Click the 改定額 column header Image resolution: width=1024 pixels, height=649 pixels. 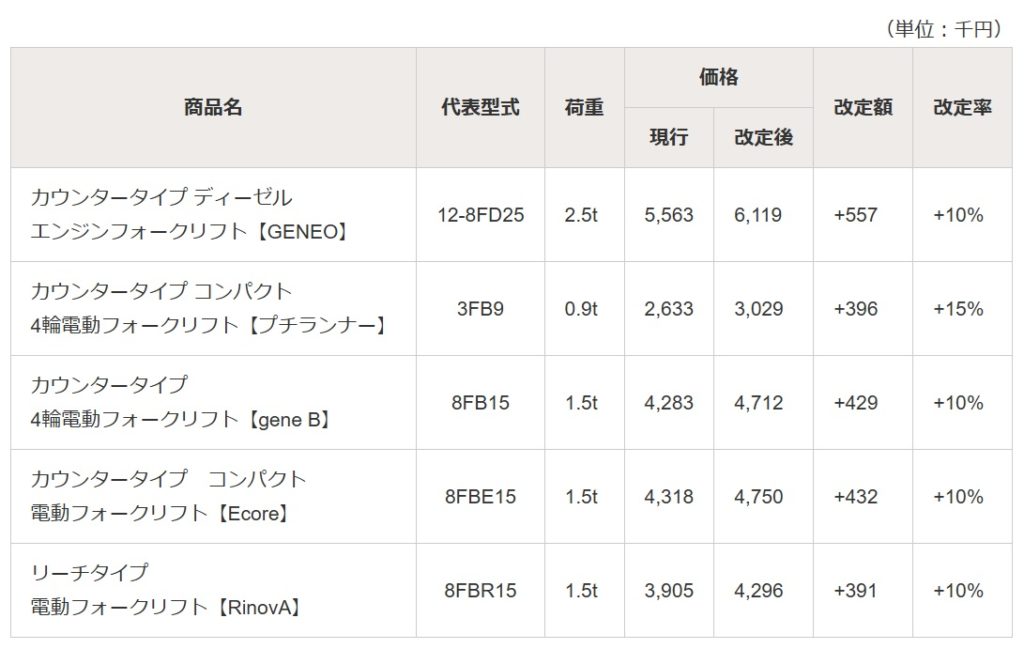pyautogui.click(x=862, y=108)
